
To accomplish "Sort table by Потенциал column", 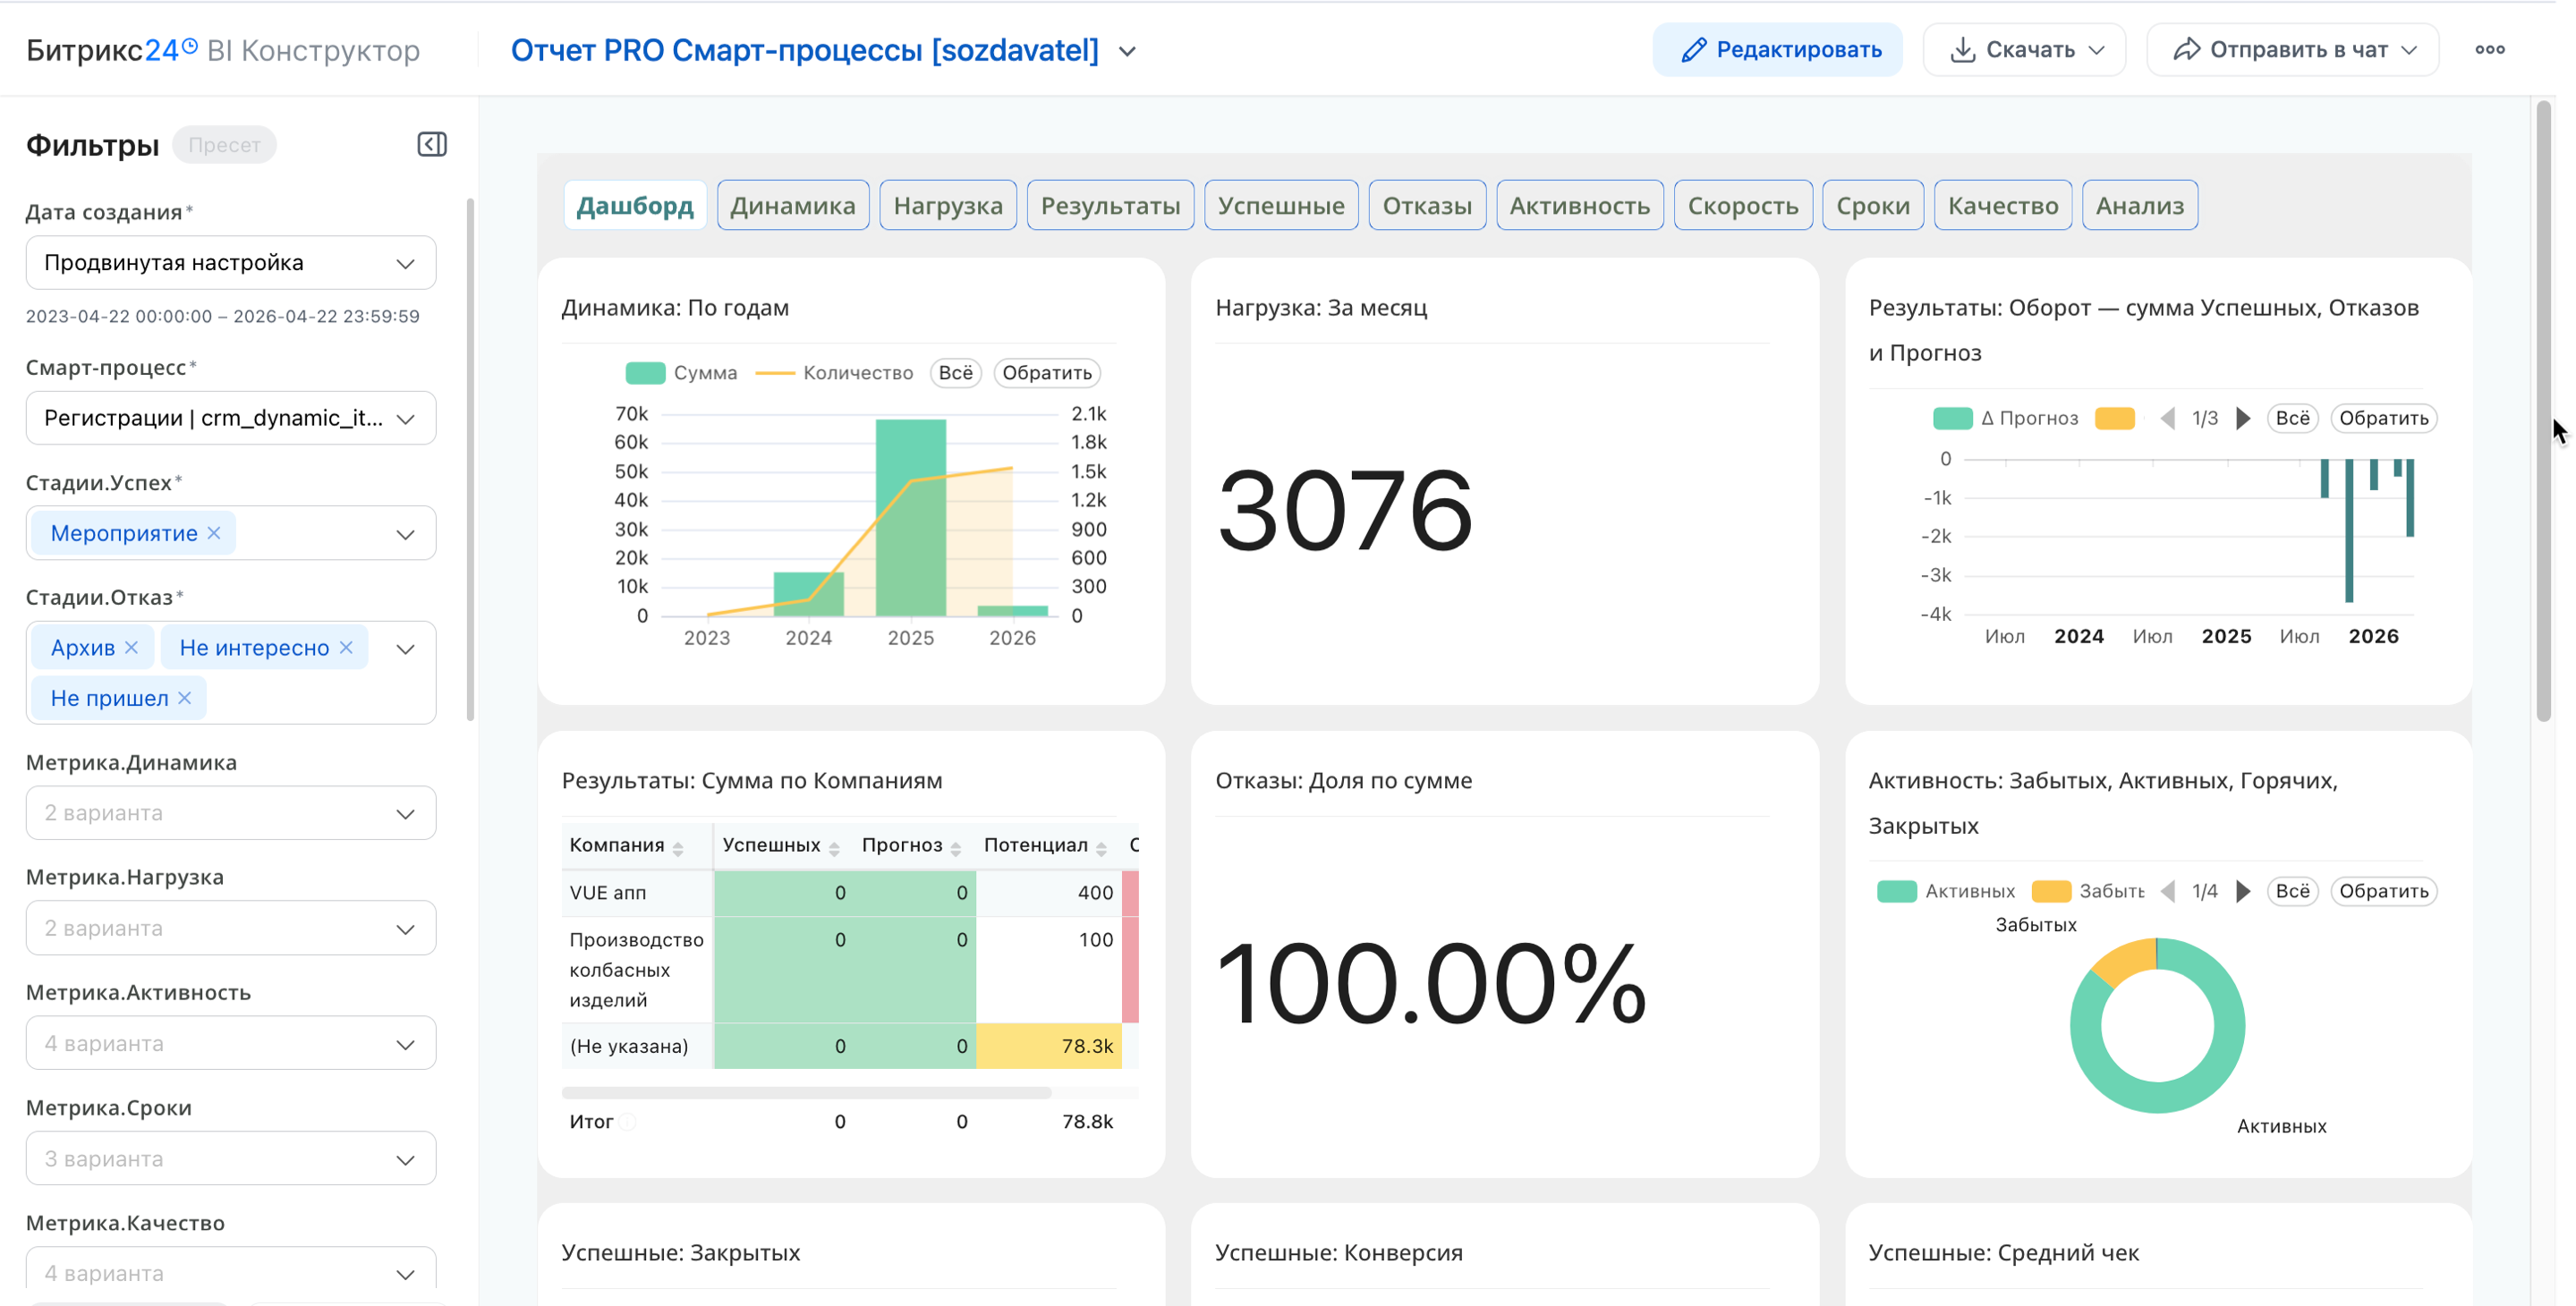I will 1100,848.
